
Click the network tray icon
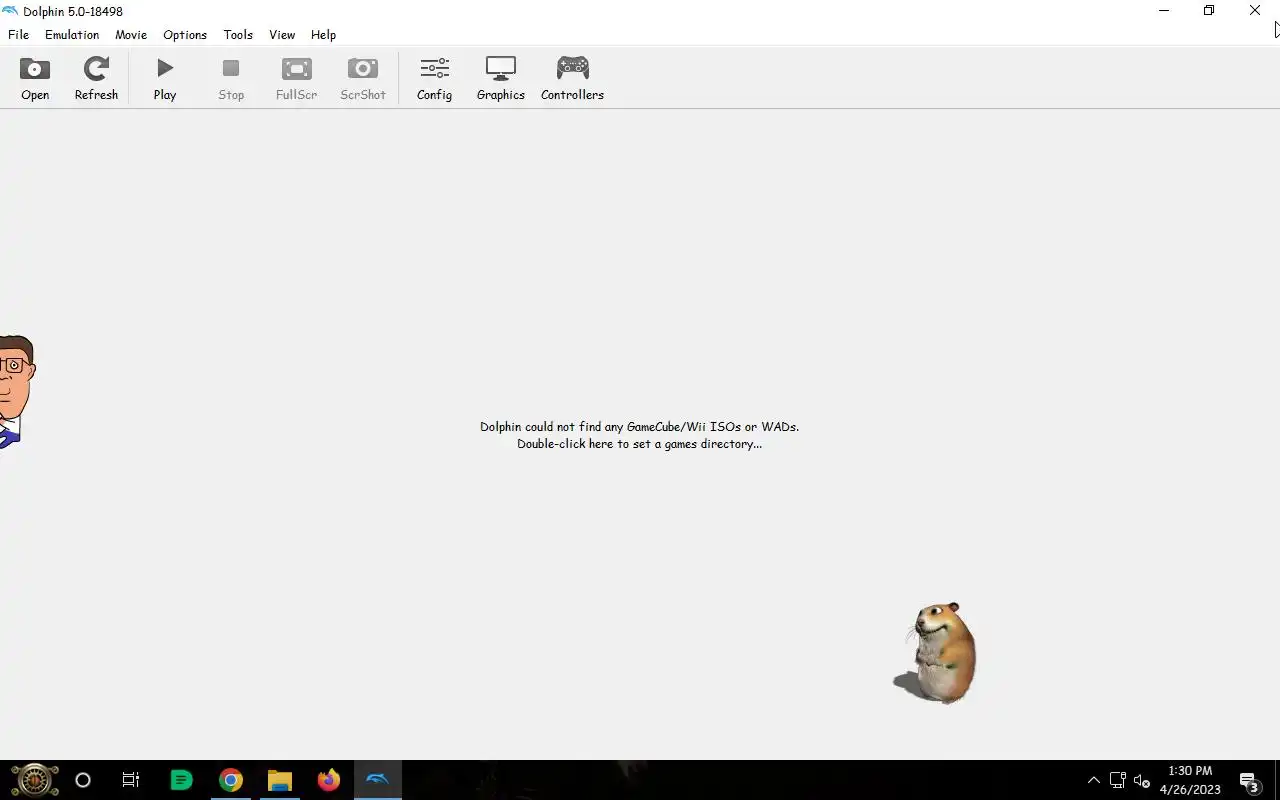pos(1117,781)
